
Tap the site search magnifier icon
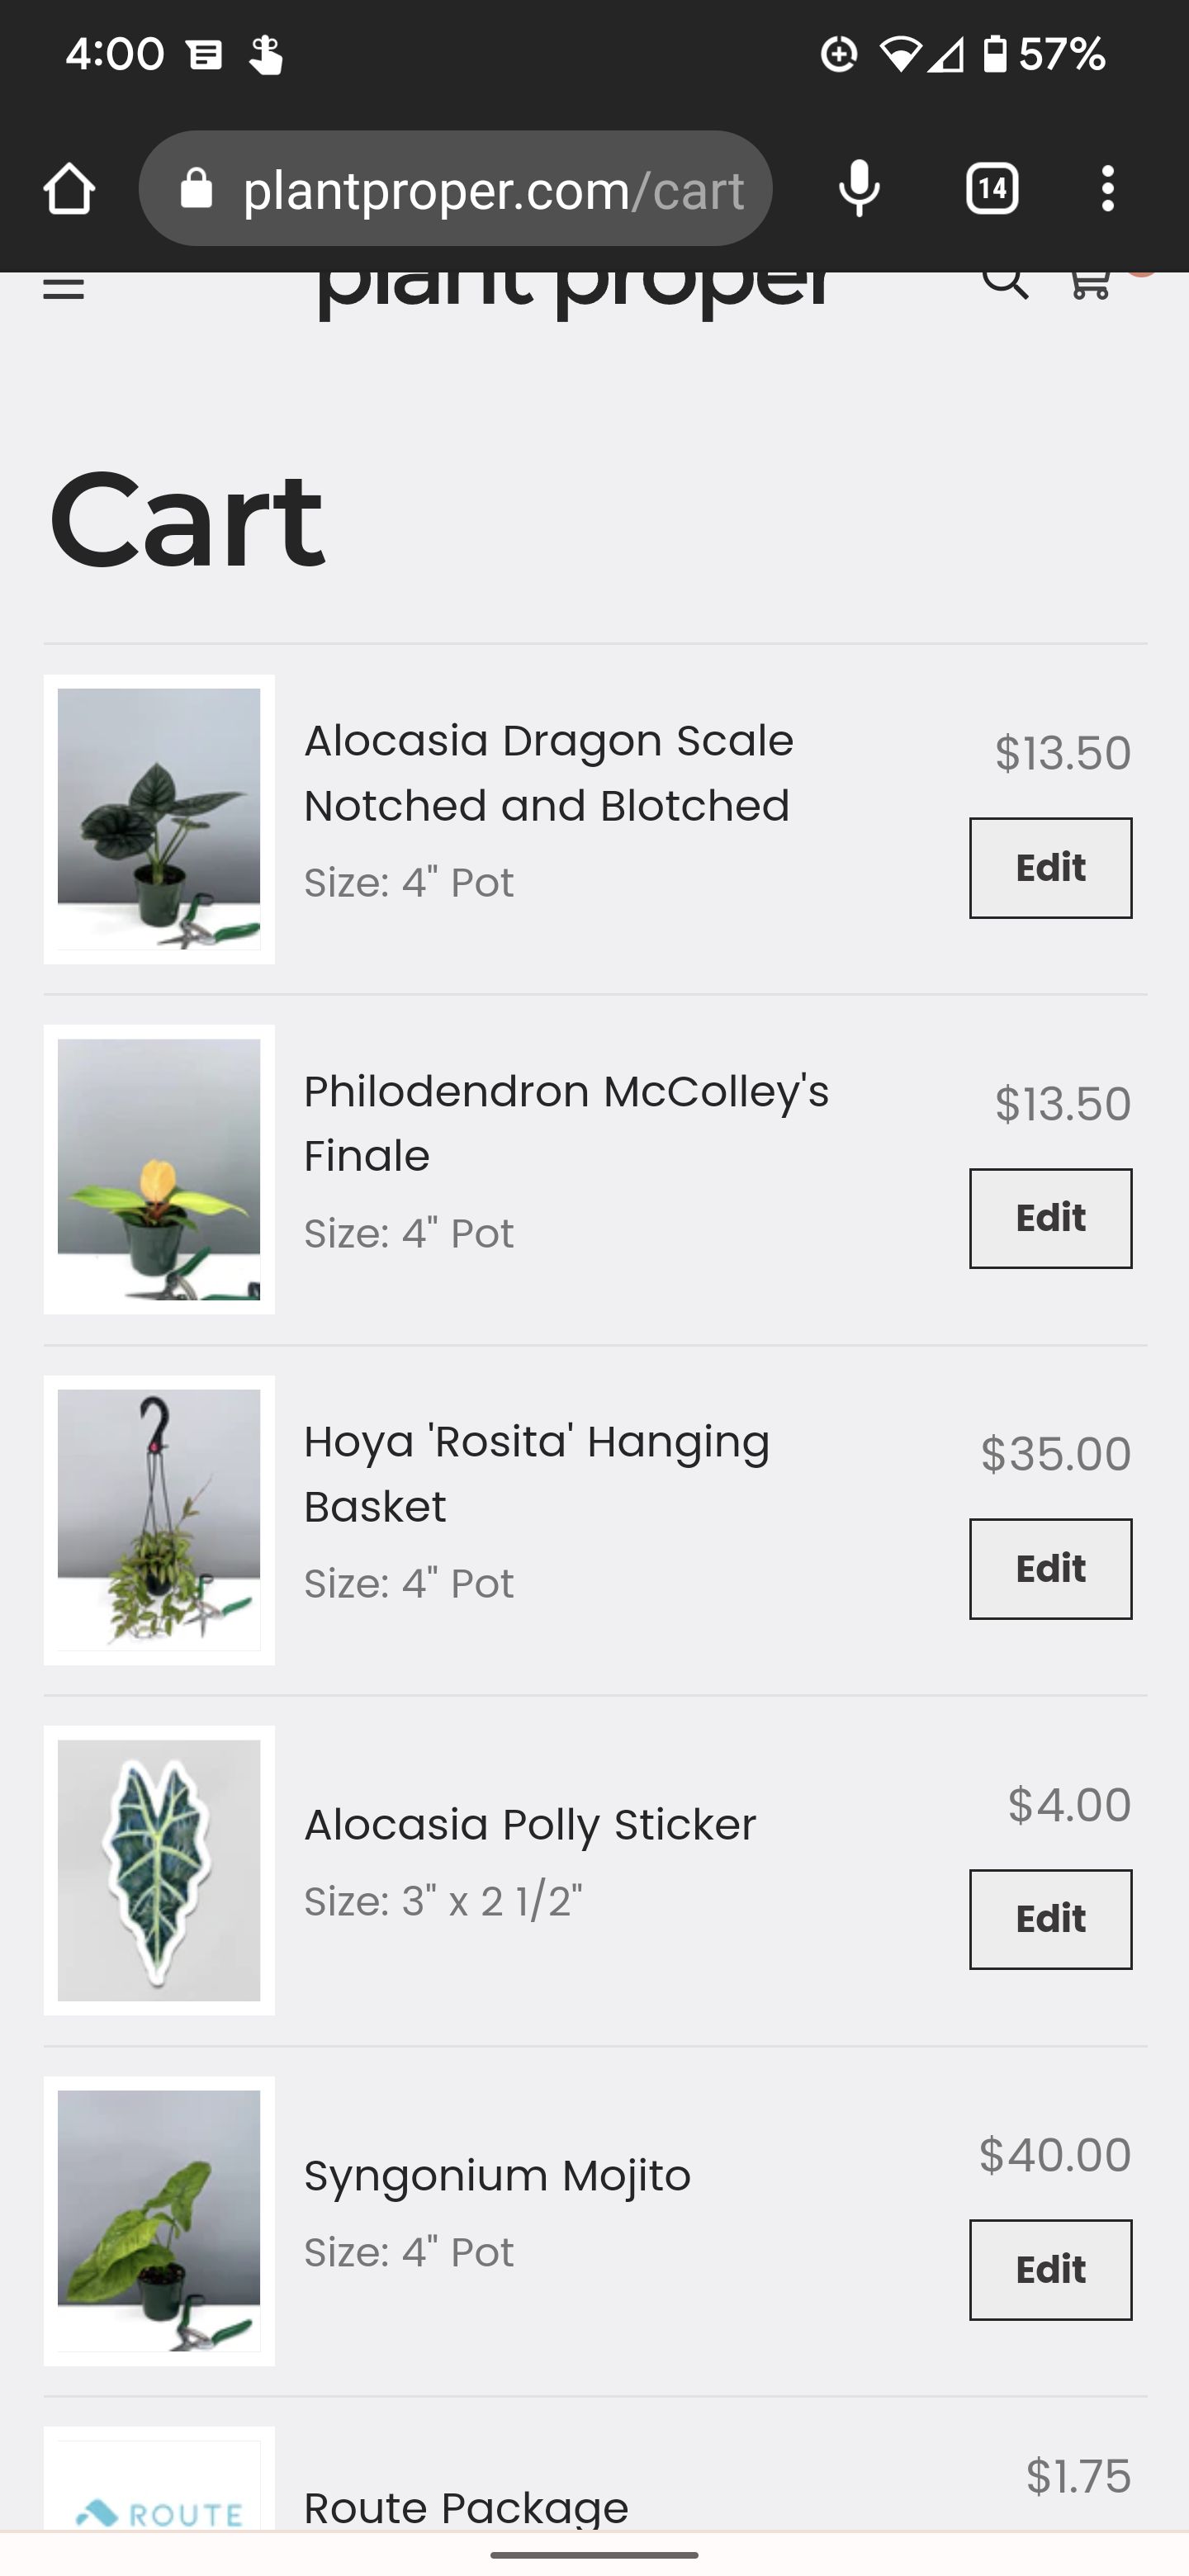1004,283
